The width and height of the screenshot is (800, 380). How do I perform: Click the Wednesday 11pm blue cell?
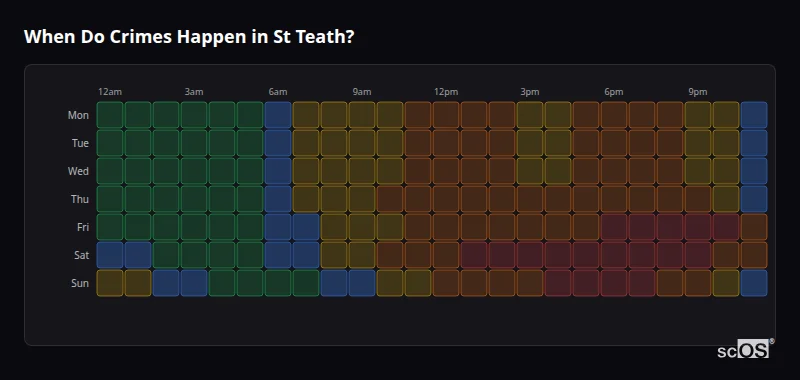(x=754, y=171)
